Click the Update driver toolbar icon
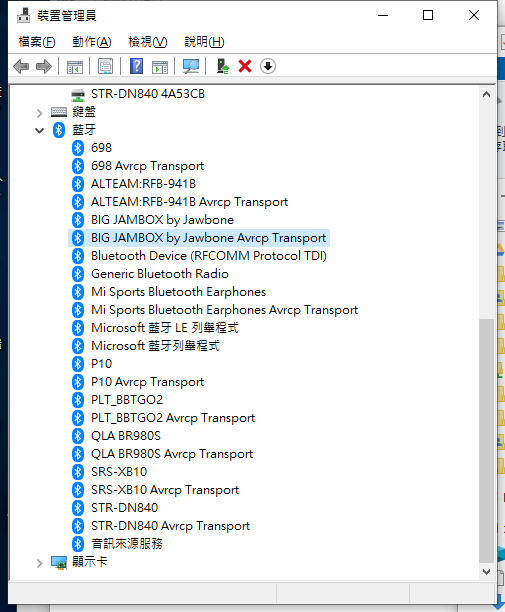The height and width of the screenshot is (612, 505). click(x=223, y=66)
